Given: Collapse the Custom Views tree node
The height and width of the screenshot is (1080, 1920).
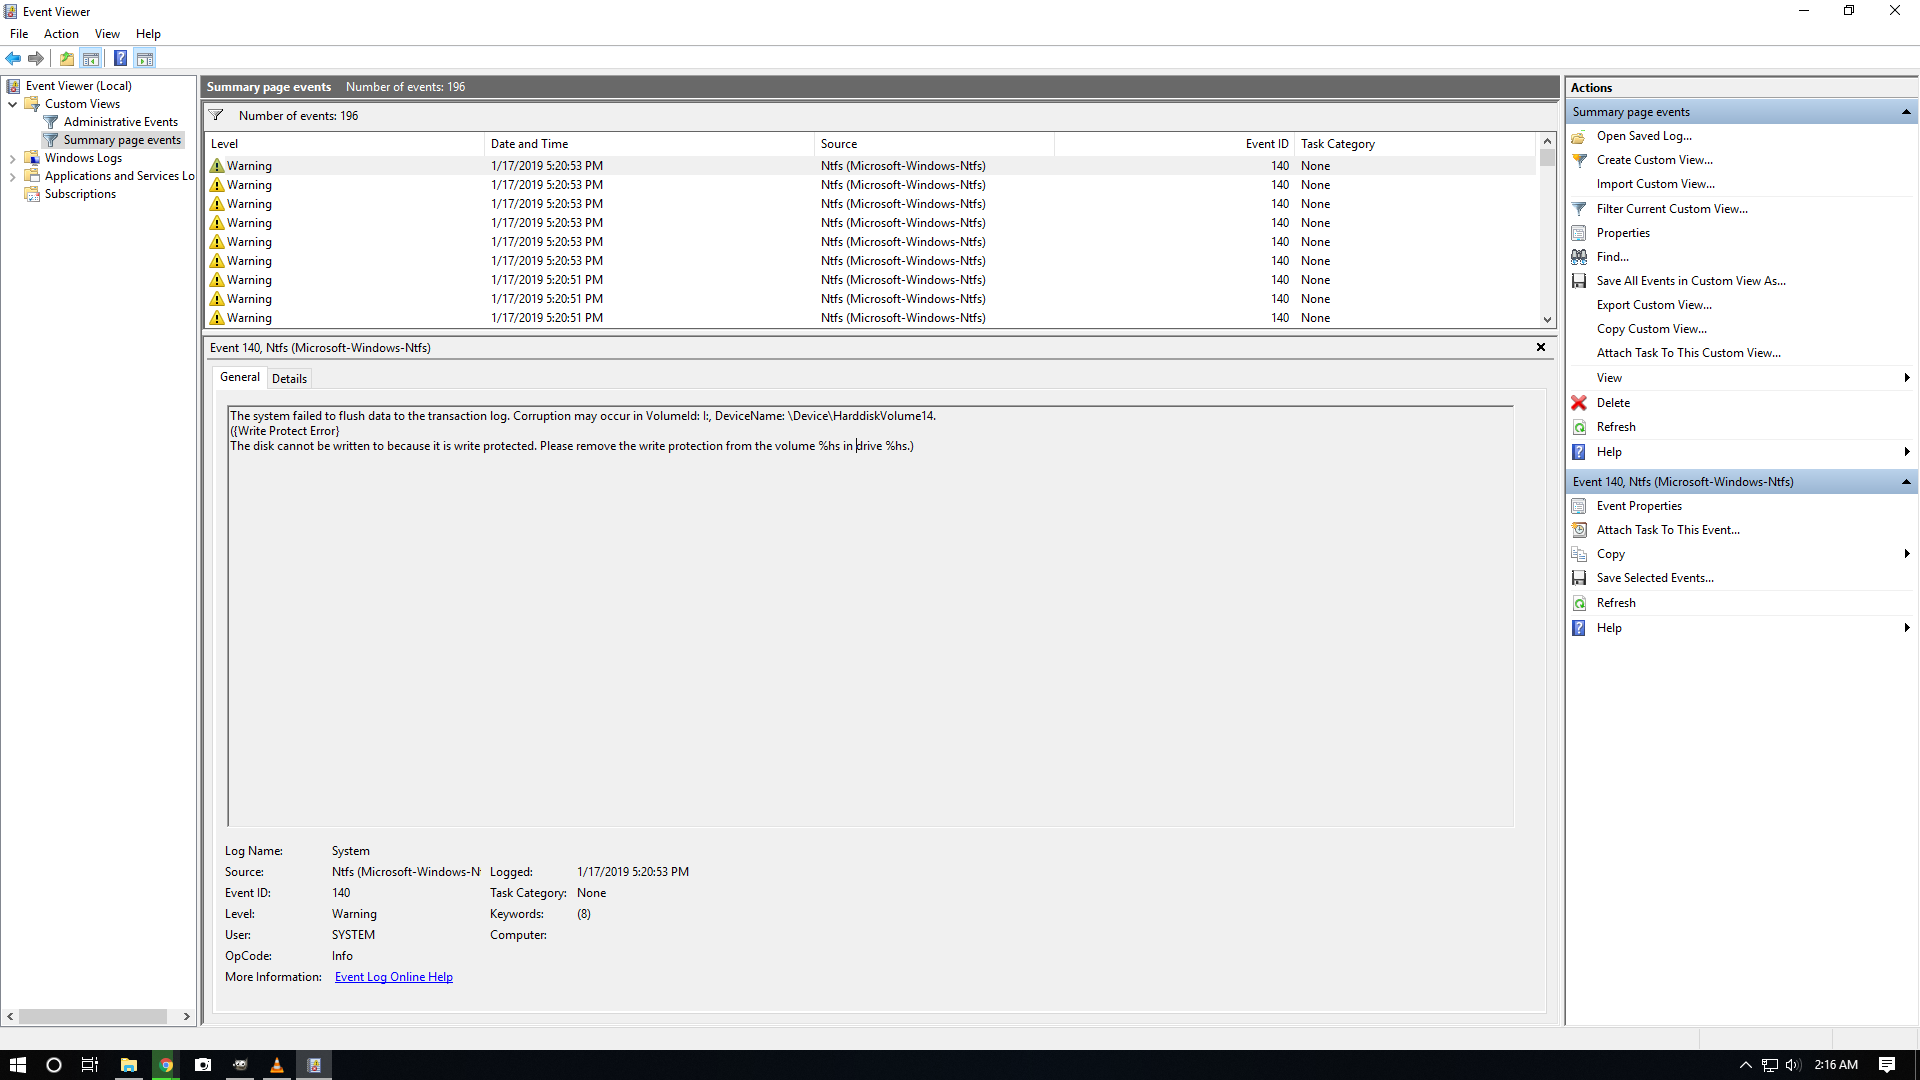Looking at the screenshot, I should click(x=12, y=104).
